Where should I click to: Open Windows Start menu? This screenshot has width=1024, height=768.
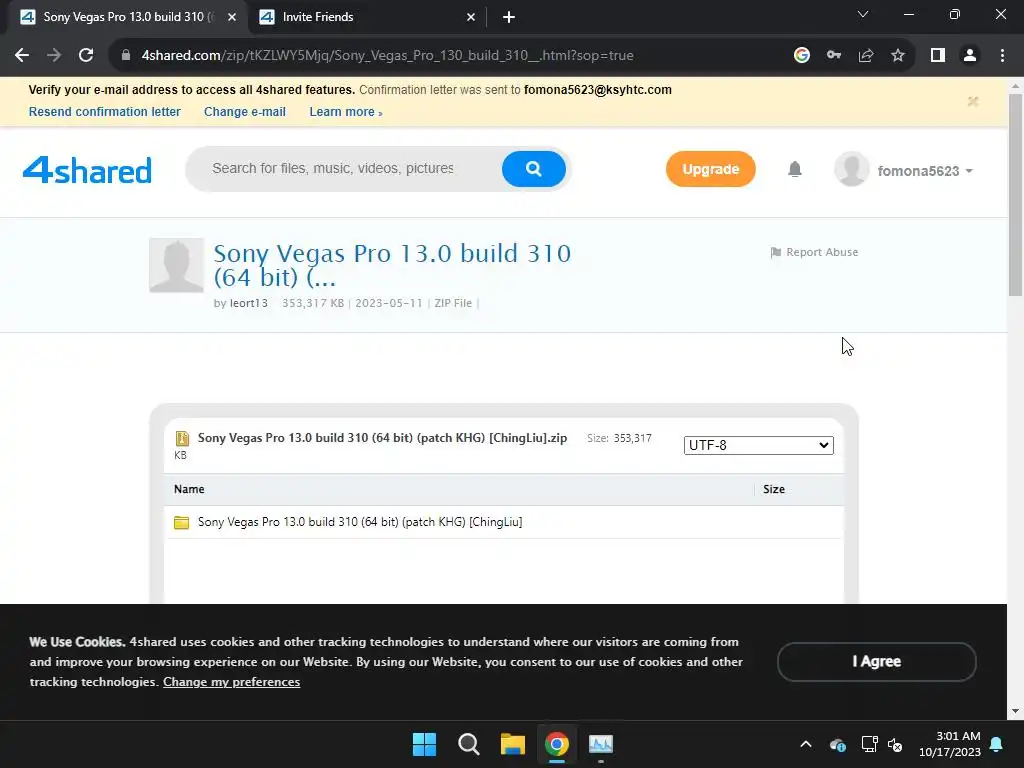point(424,744)
